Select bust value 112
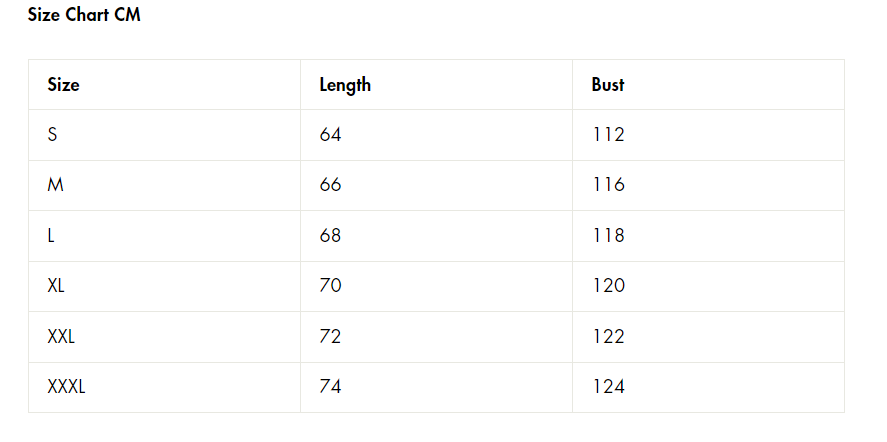 click(x=609, y=135)
